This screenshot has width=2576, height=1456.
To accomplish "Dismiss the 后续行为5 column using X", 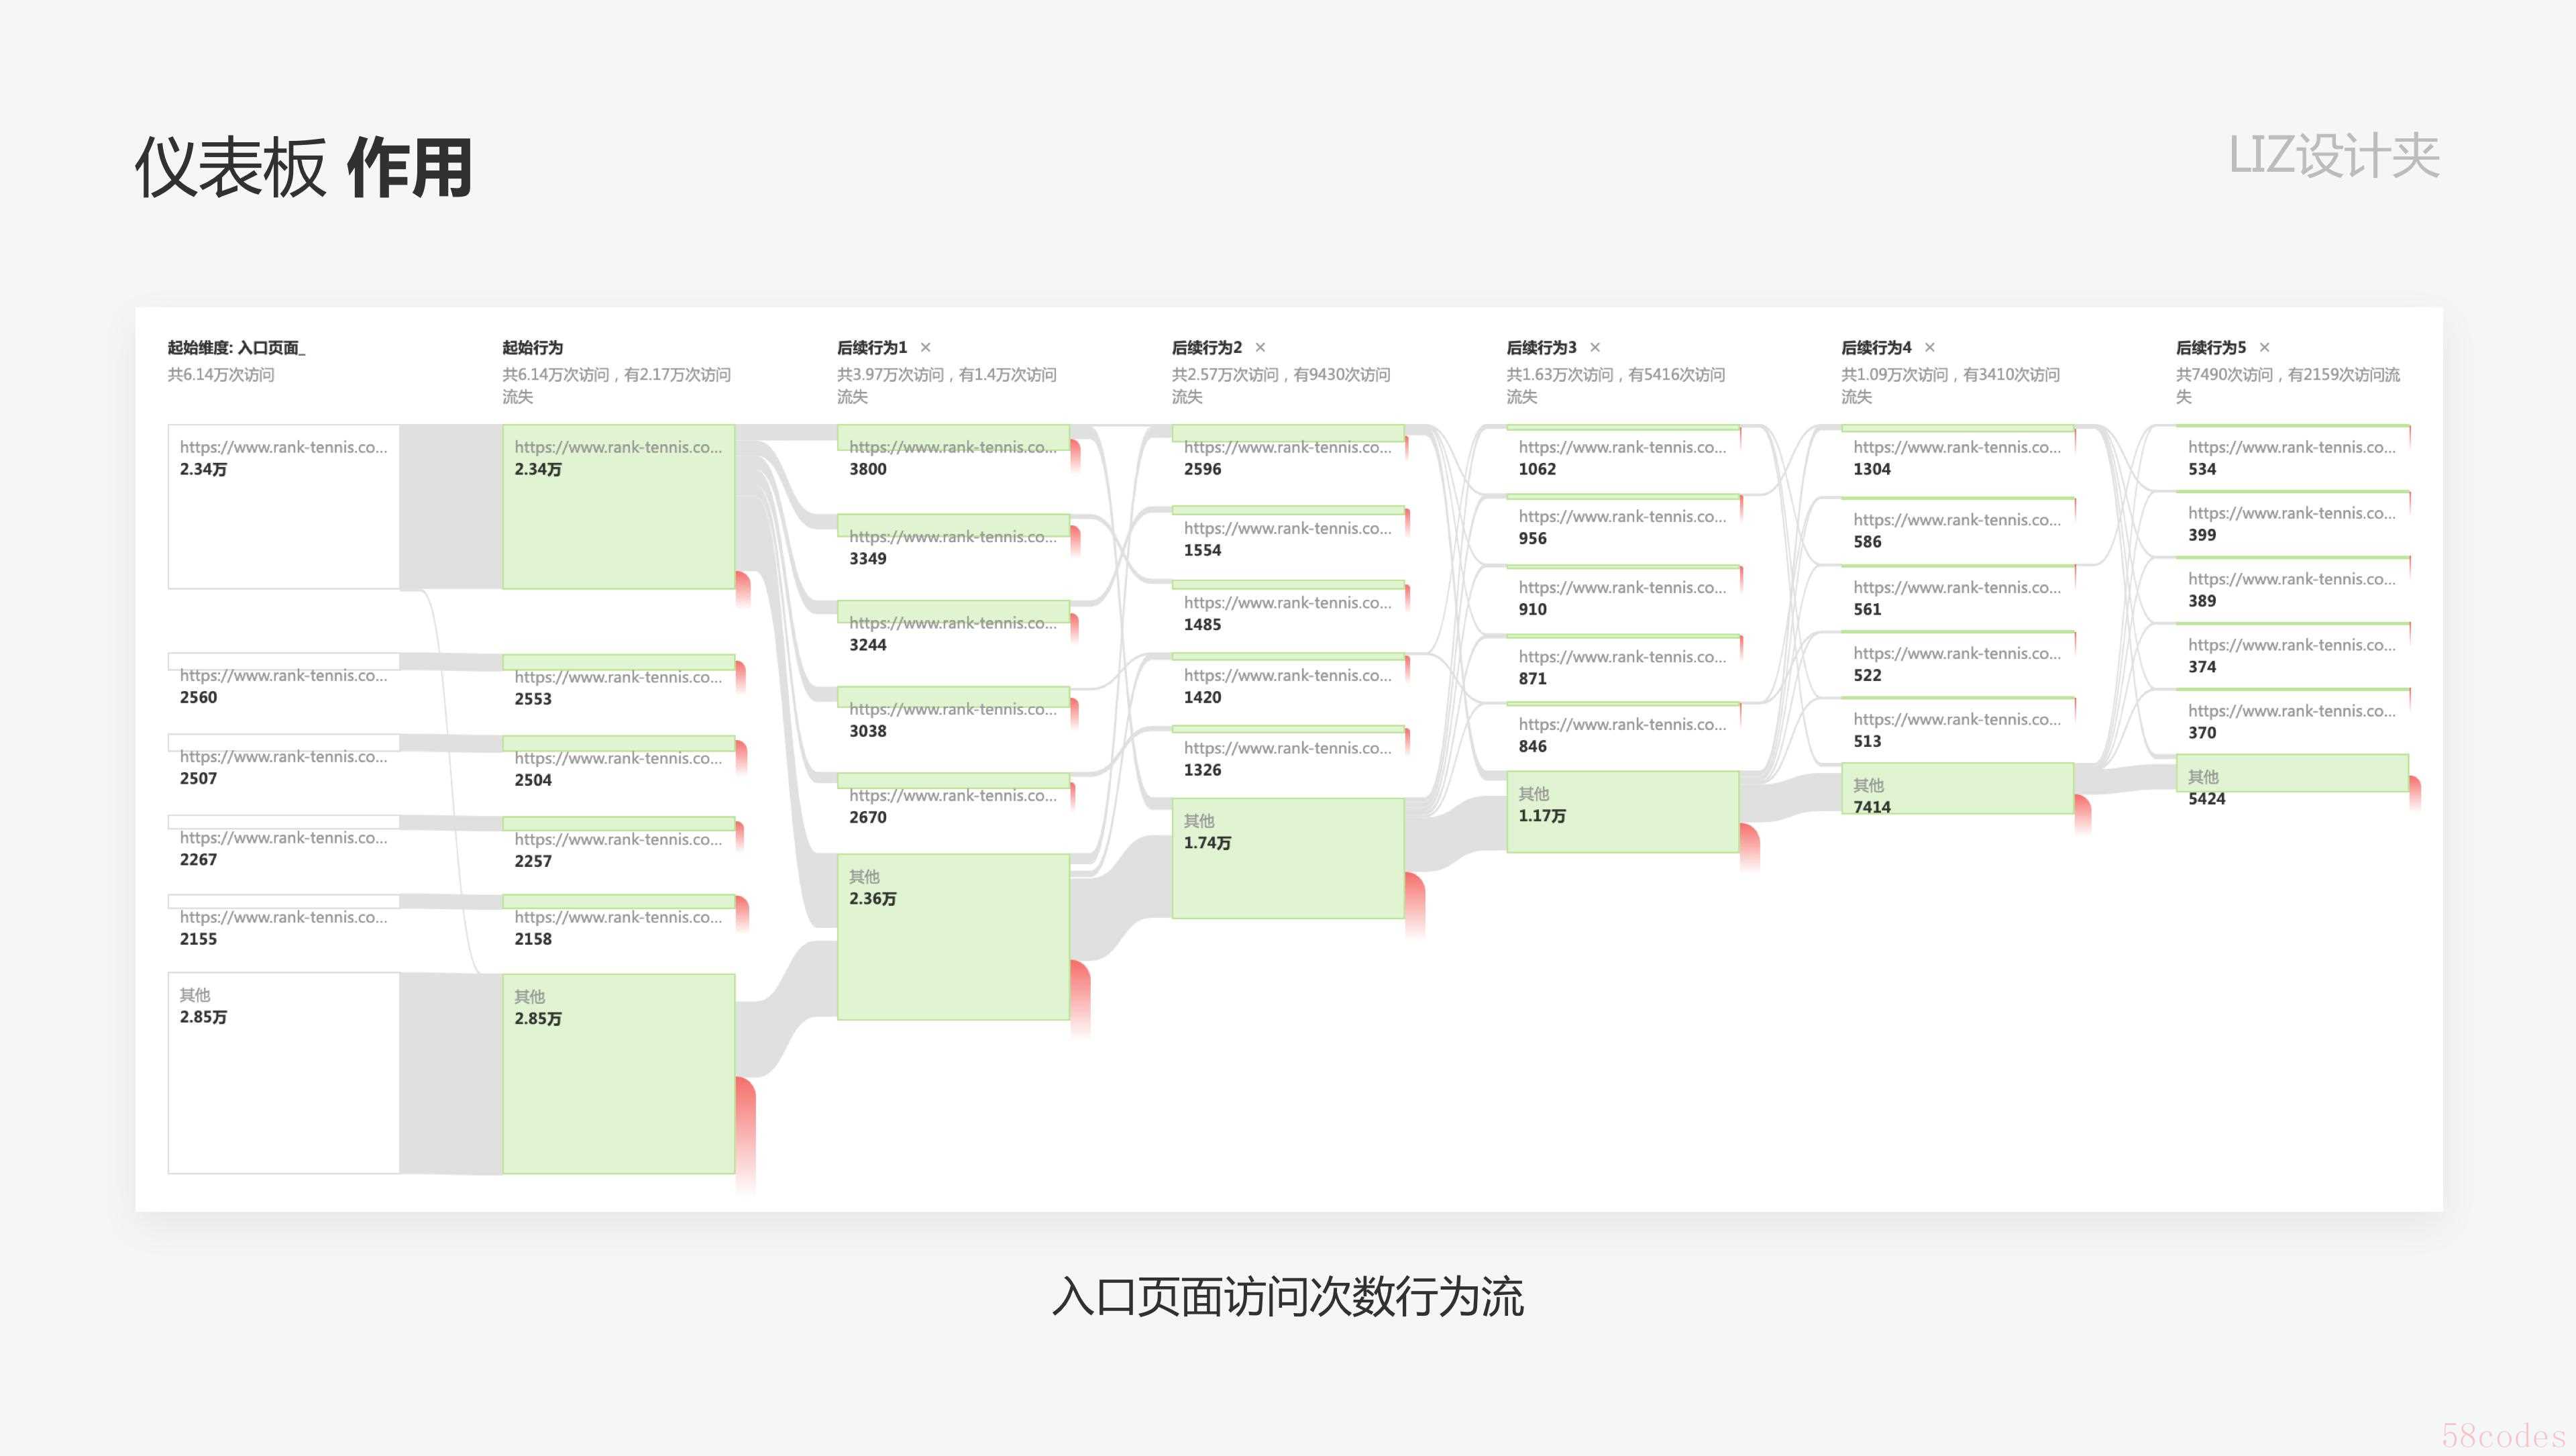I will [2265, 348].
